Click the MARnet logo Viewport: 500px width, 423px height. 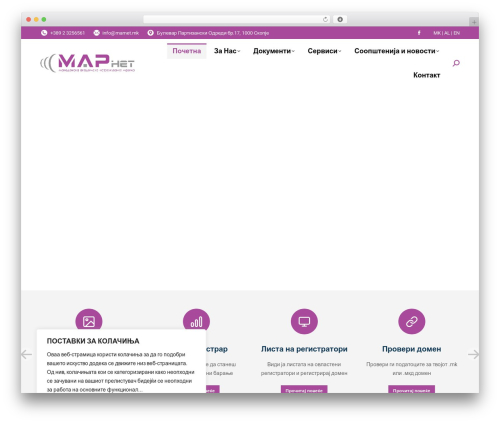pyautogui.click(x=87, y=63)
